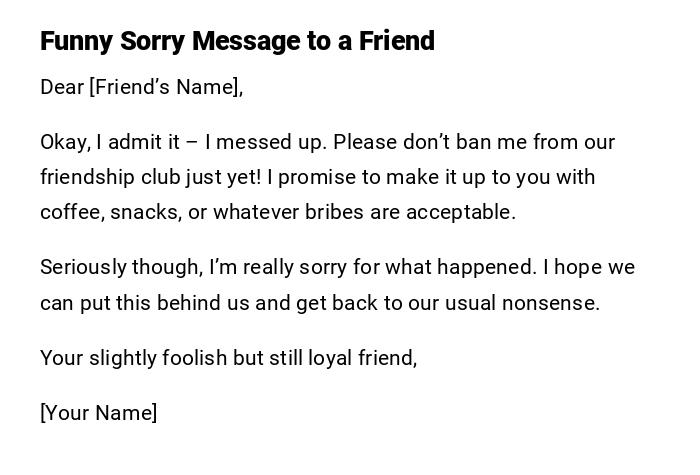
Task: Click the word "Dear" in the salutation
Action: (62, 88)
